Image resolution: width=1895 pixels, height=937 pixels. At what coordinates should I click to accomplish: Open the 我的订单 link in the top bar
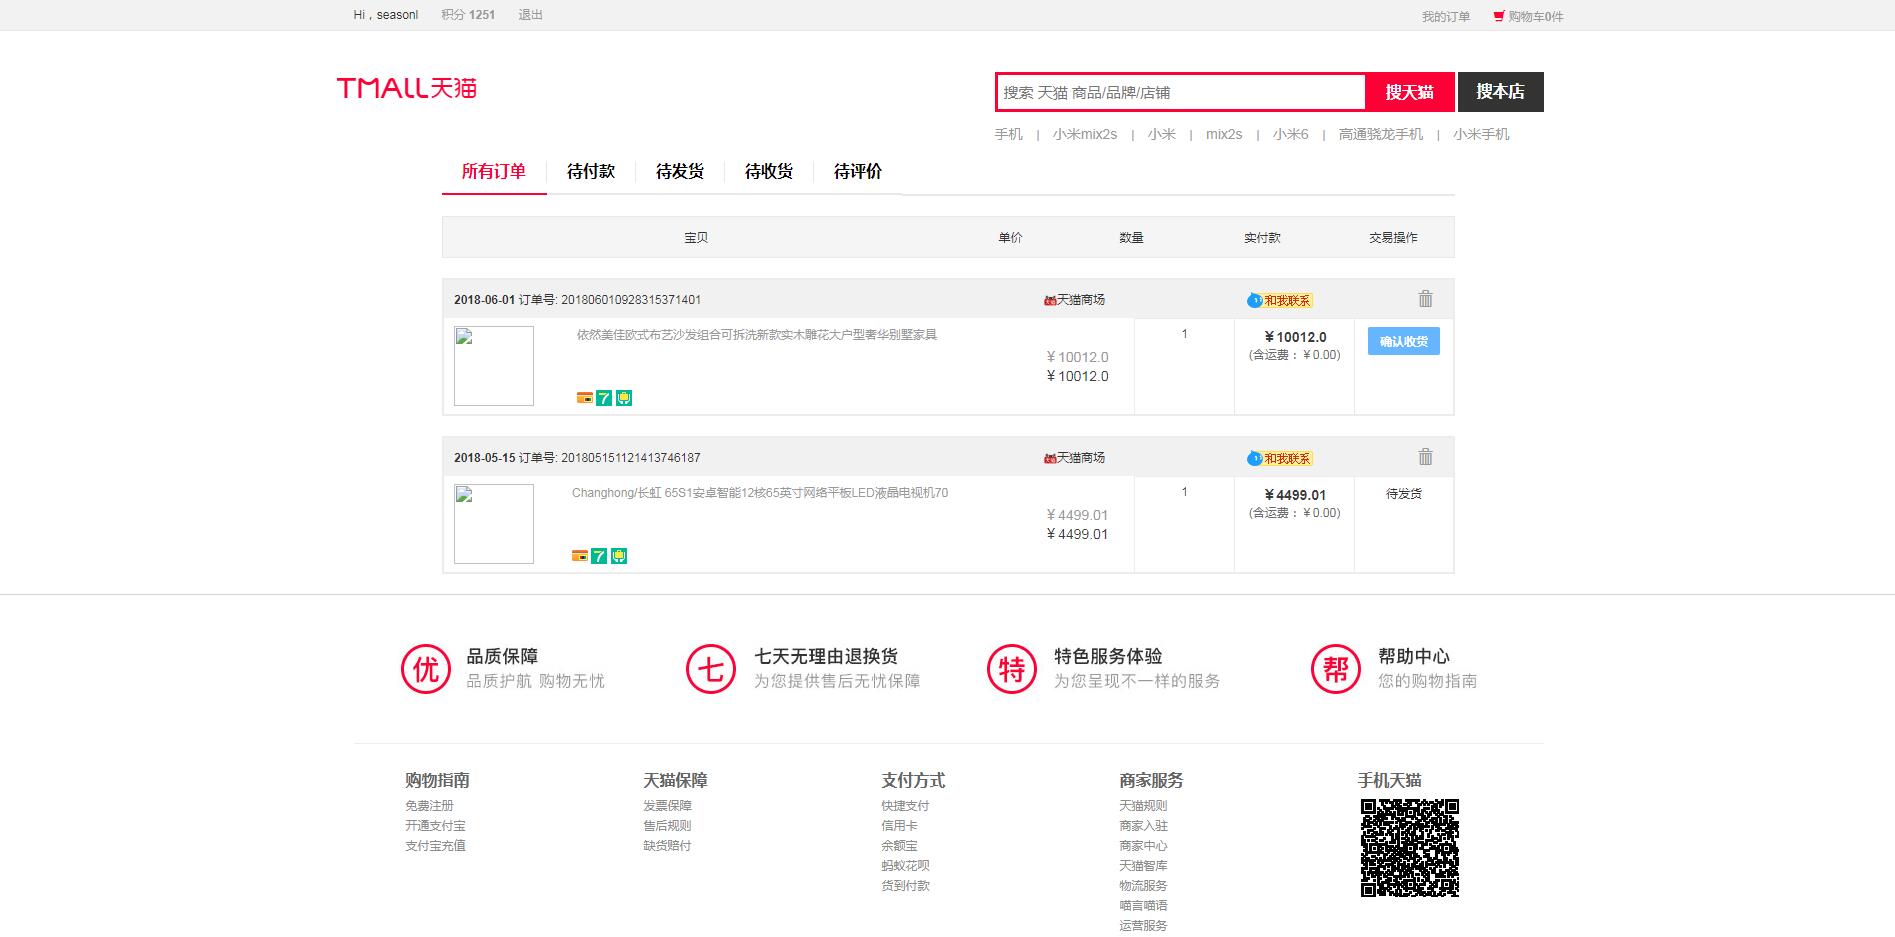click(x=1446, y=17)
